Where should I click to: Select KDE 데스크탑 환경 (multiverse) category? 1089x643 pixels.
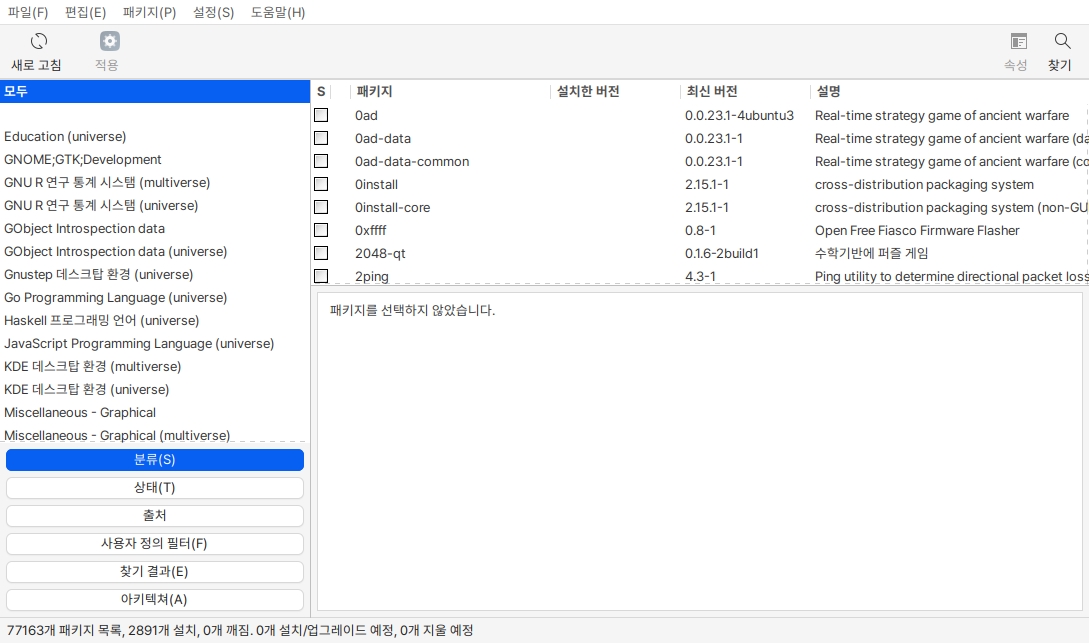(93, 366)
